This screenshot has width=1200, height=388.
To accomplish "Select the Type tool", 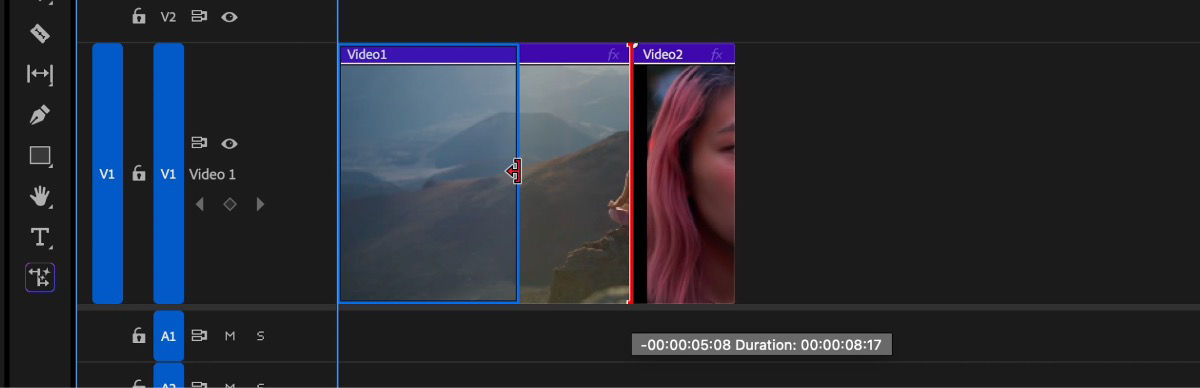I will click(40, 237).
